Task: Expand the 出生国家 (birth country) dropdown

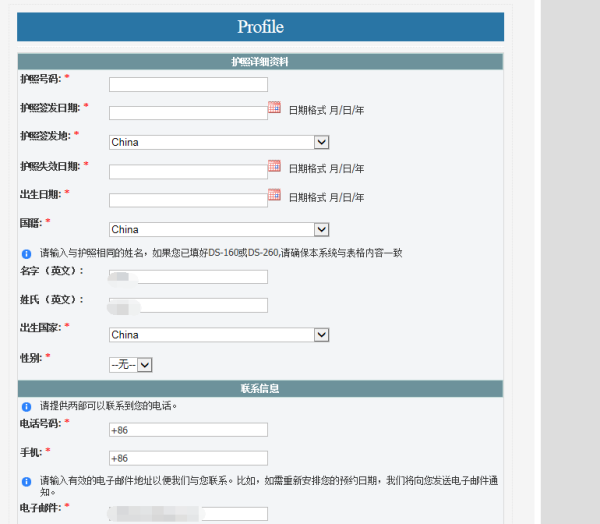Action: (x=219, y=335)
